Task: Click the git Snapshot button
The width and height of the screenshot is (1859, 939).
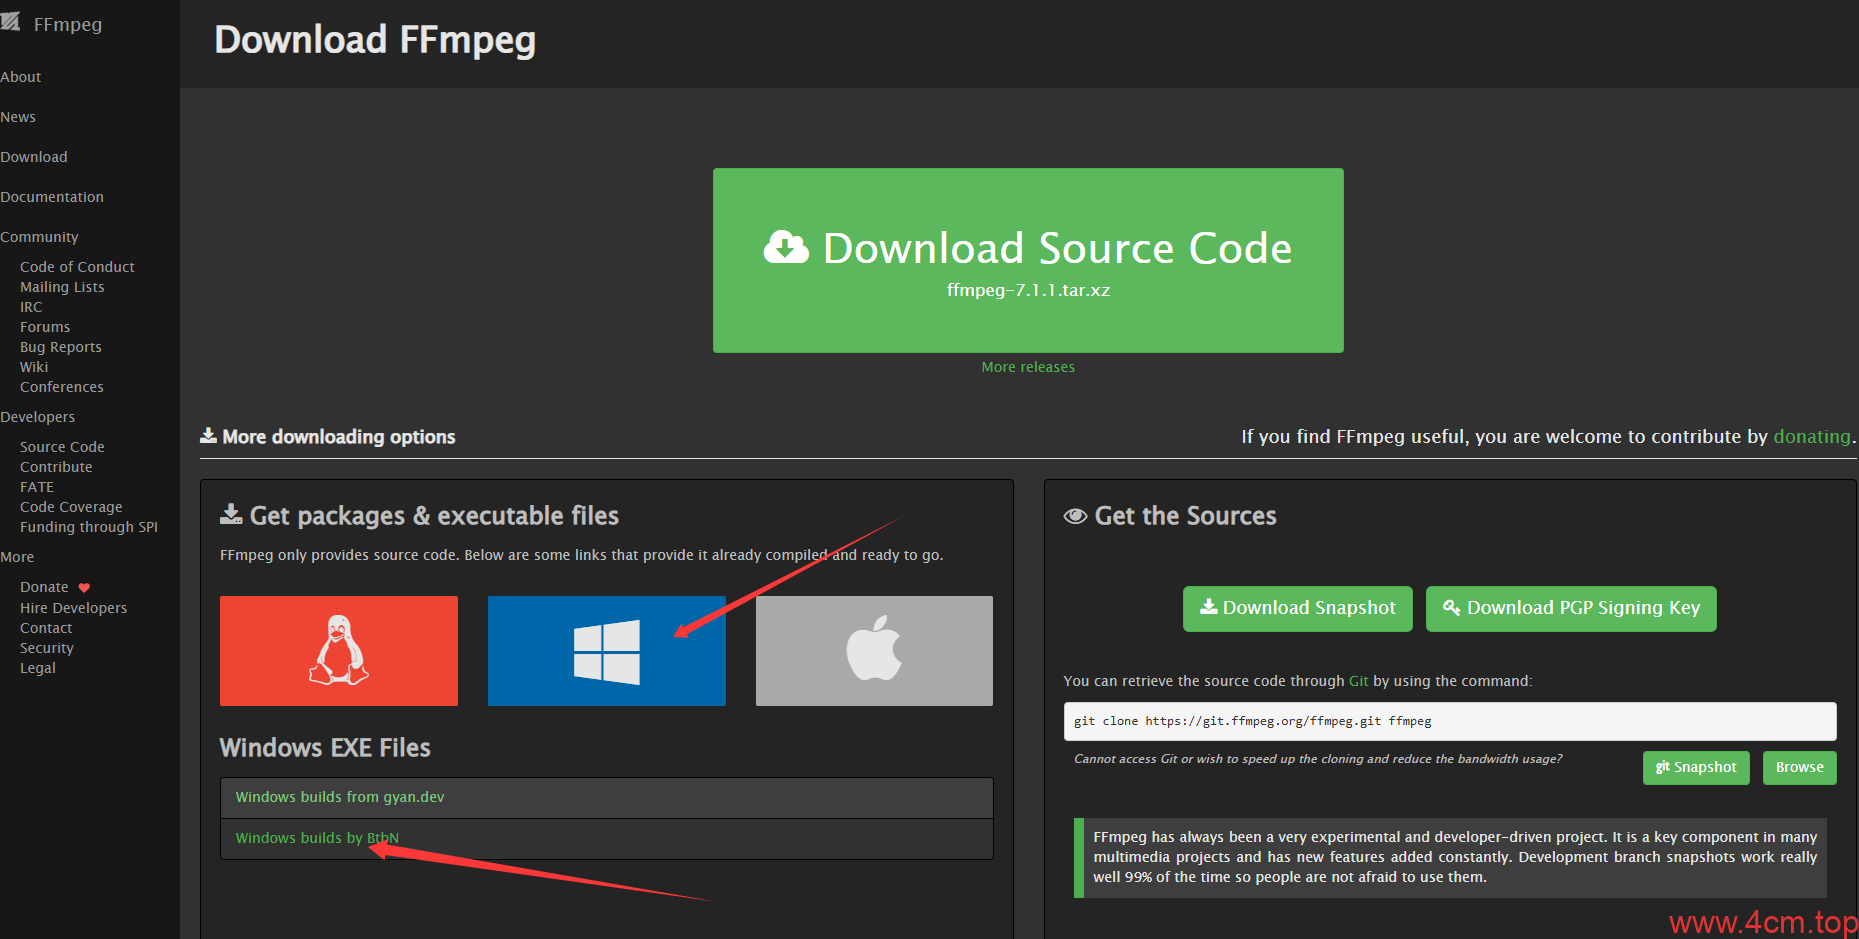Action: pos(1696,767)
